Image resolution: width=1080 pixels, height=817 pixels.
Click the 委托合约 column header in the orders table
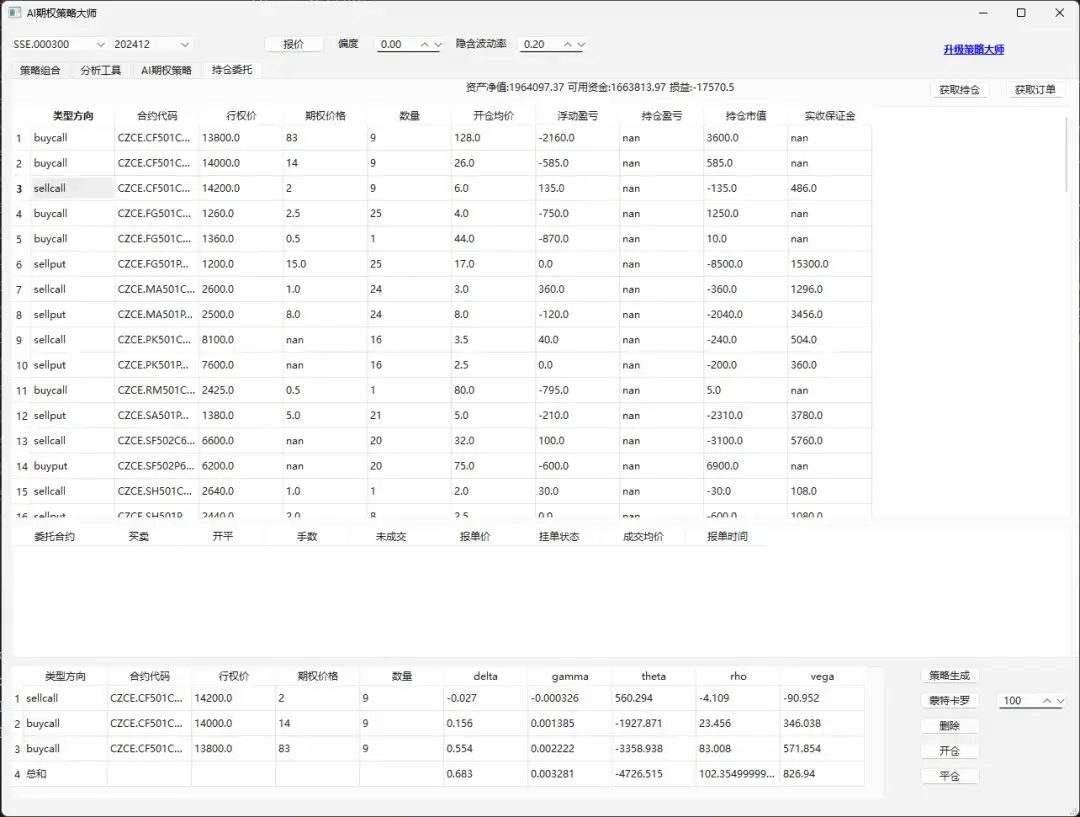pyautogui.click(x=54, y=537)
